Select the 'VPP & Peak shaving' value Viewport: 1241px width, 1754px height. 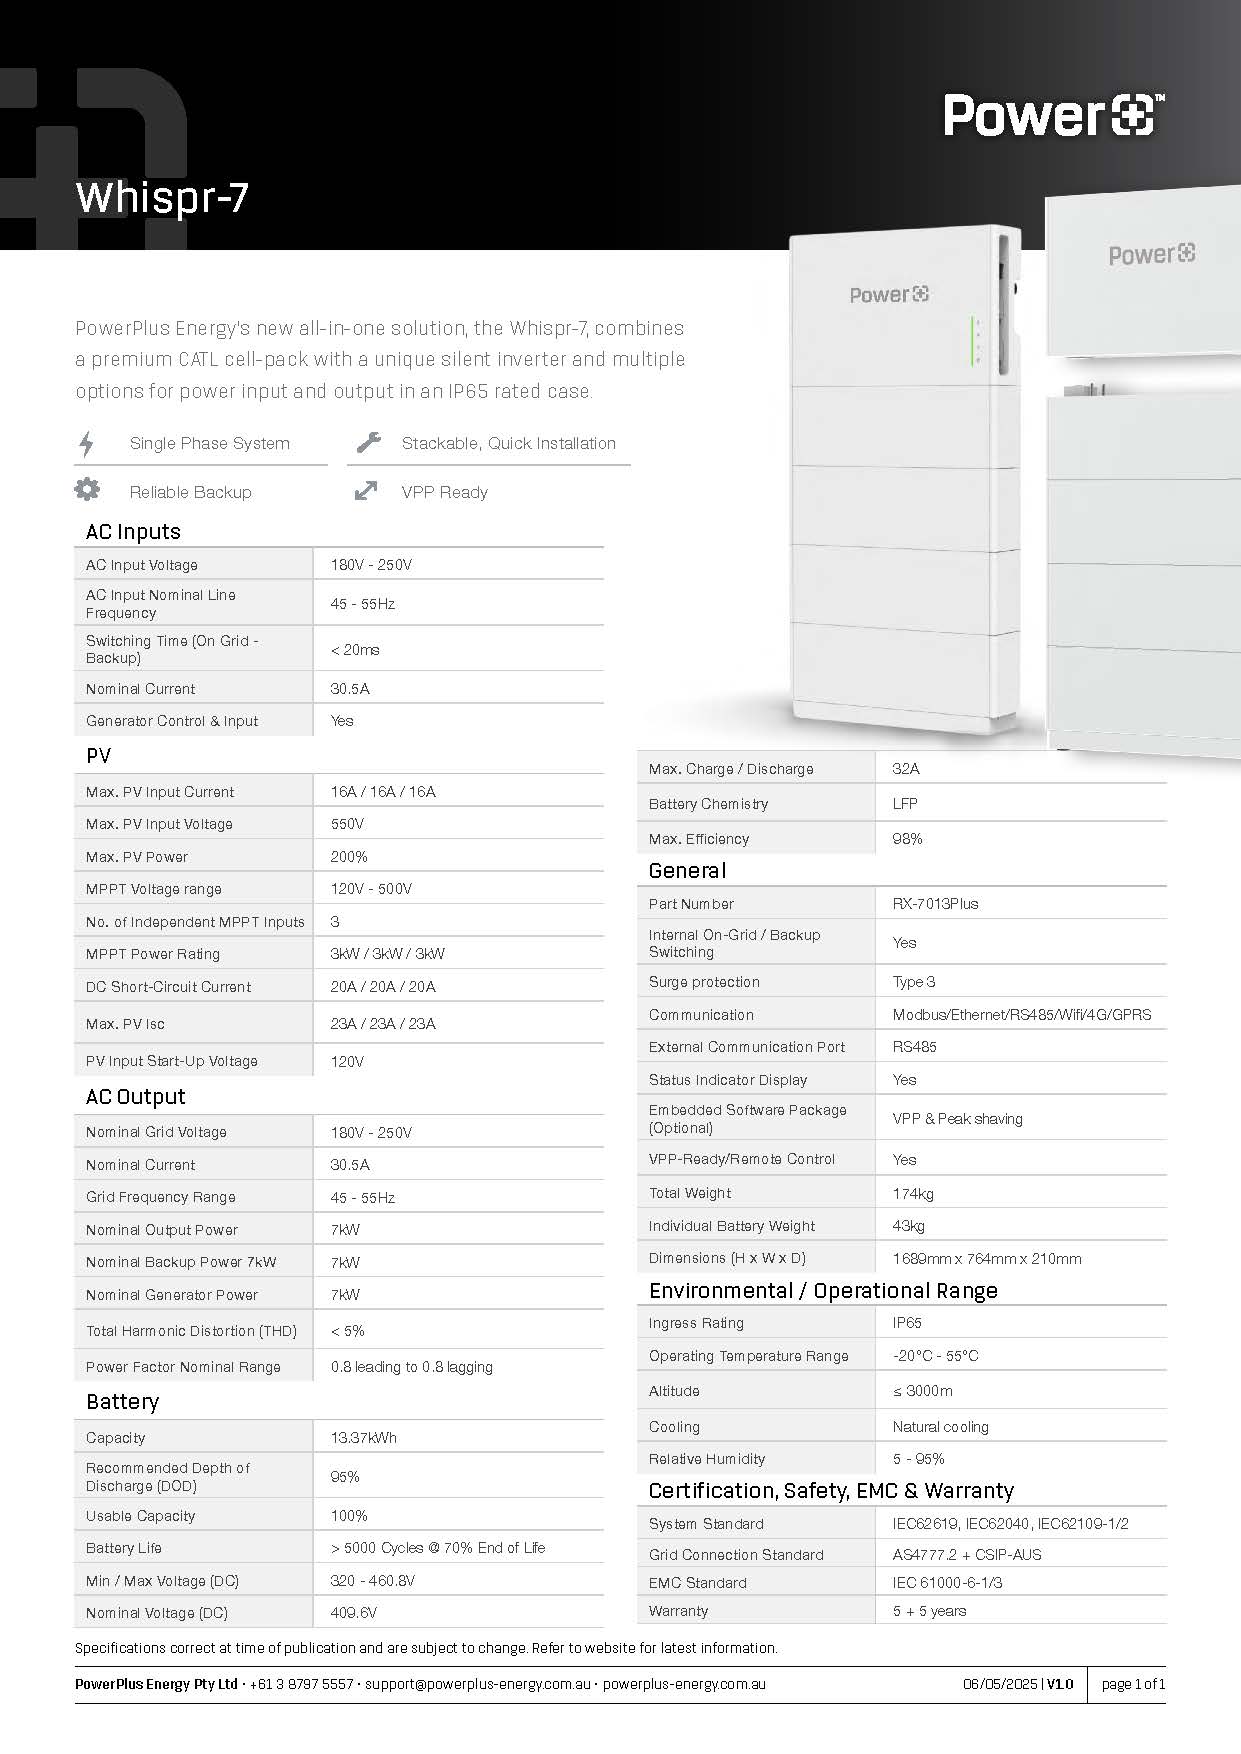pos(958,1119)
